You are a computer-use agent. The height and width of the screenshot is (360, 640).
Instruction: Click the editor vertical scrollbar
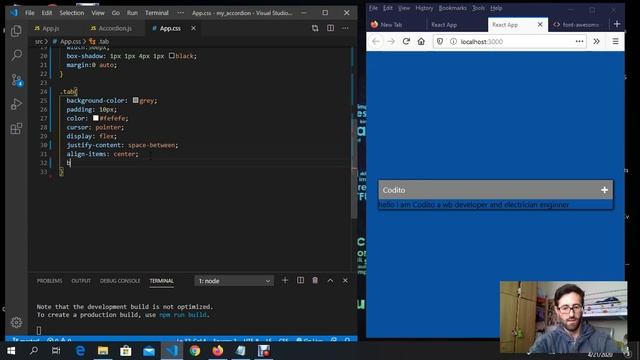point(354,169)
